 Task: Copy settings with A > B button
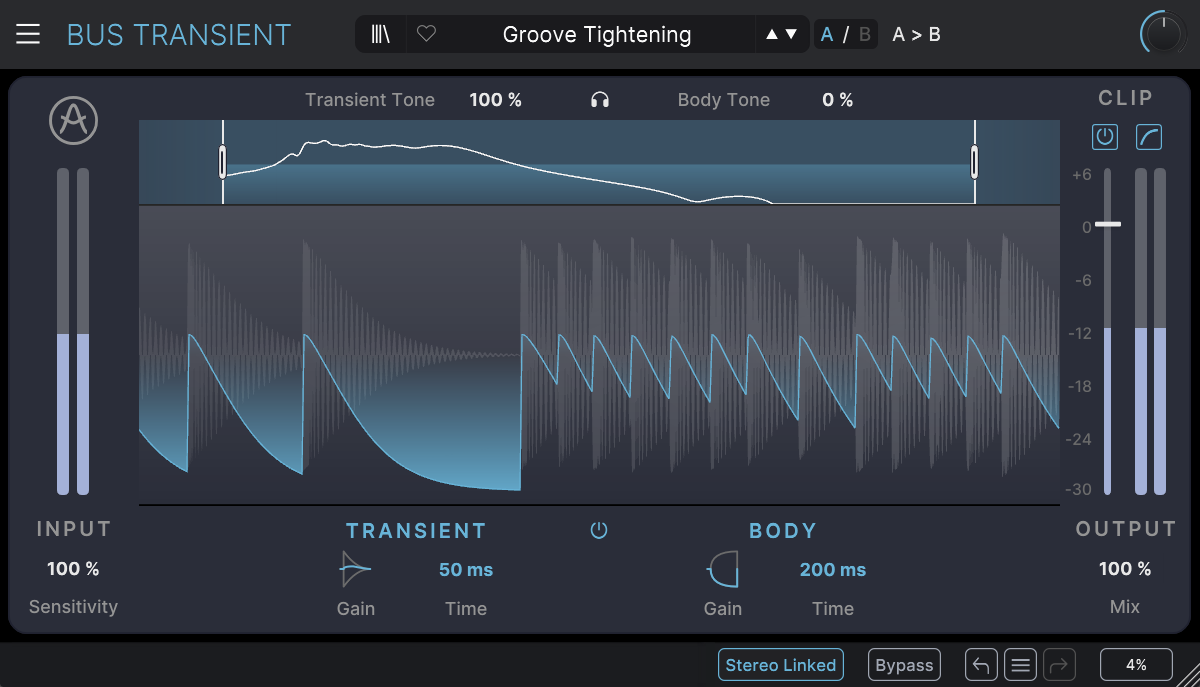coord(916,35)
